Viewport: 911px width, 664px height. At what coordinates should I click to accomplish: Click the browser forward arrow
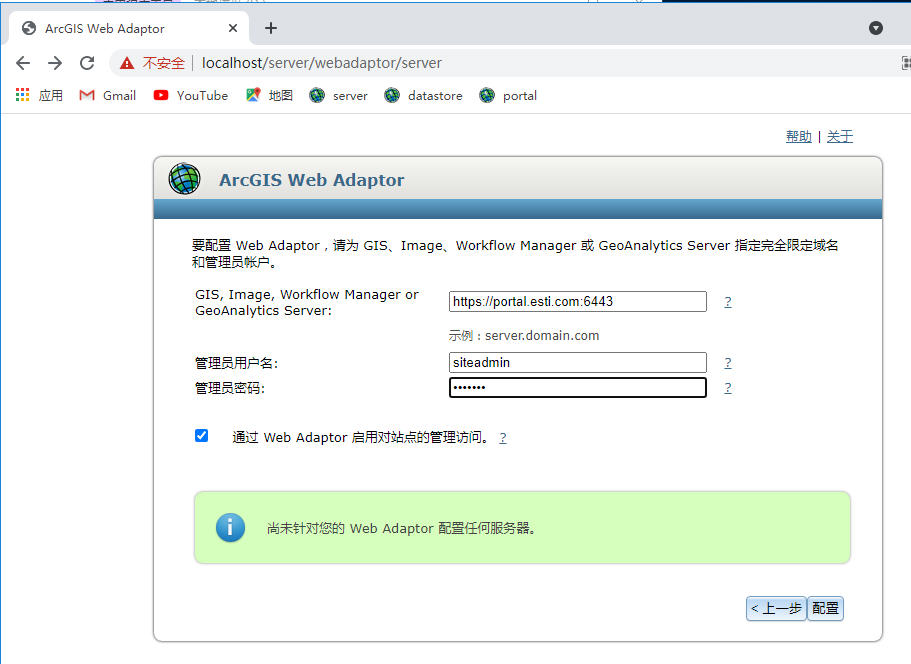(x=55, y=63)
